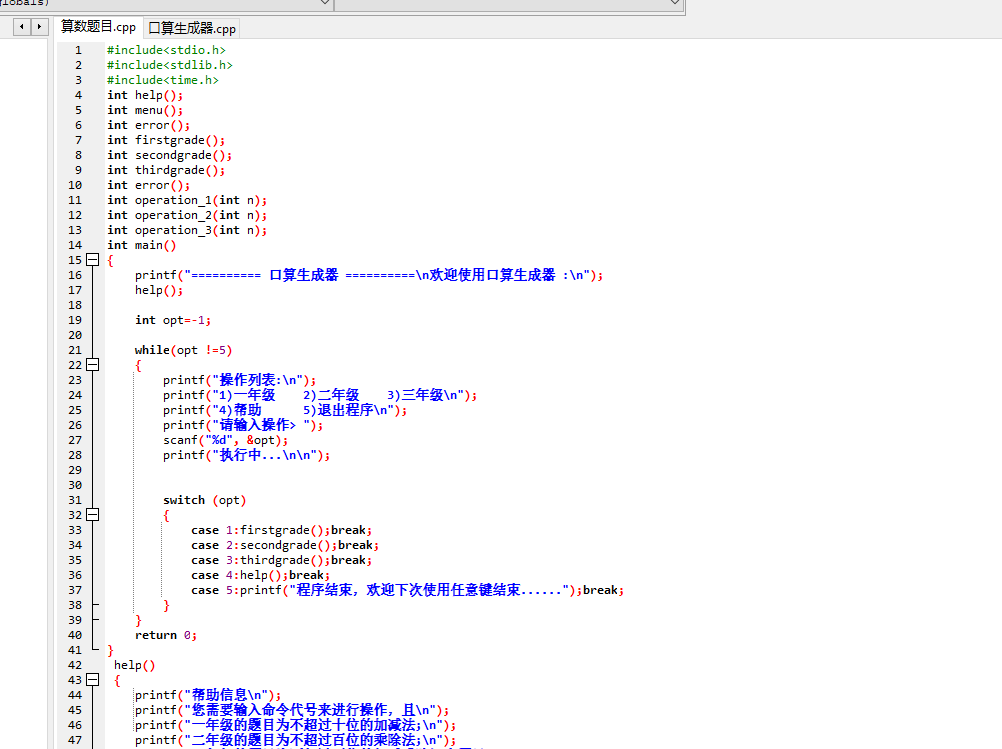The height and width of the screenshot is (749, 1002).
Task: Click the switch (opt) line
Action: (204, 500)
